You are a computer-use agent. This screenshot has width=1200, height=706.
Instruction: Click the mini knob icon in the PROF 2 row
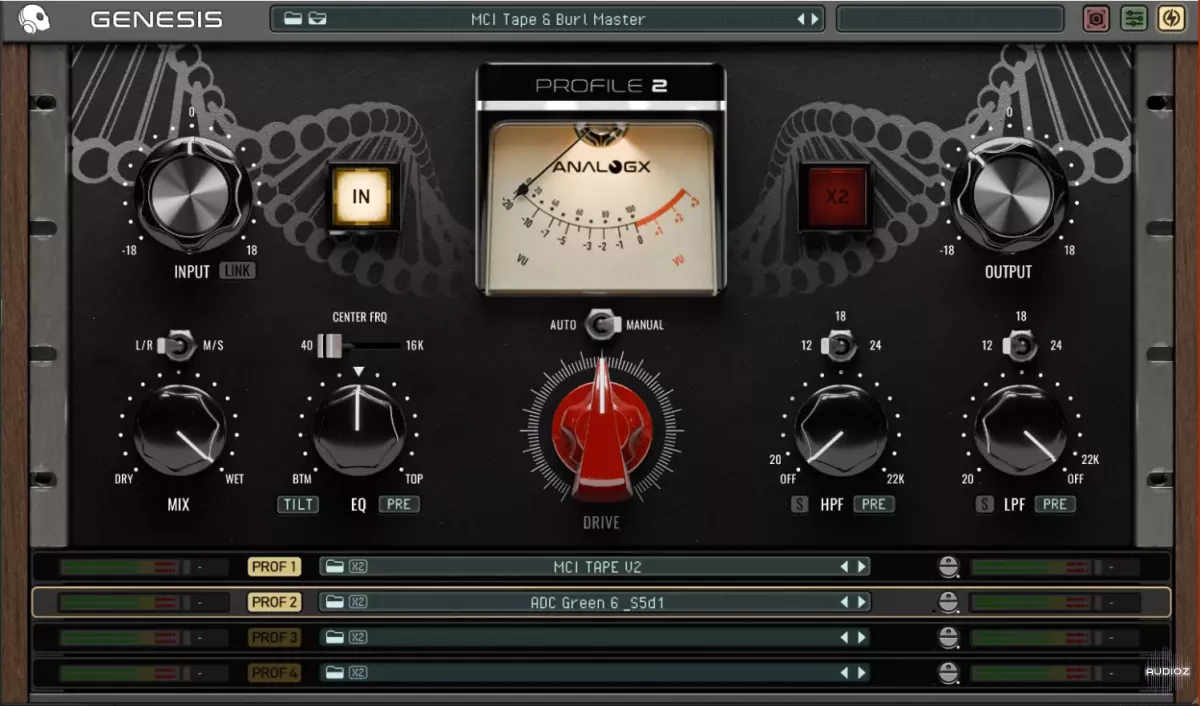point(948,602)
